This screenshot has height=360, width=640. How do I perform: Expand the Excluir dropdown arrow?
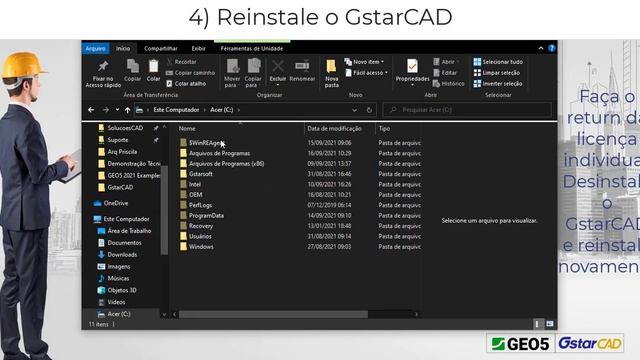pyautogui.click(x=278, y=85)
